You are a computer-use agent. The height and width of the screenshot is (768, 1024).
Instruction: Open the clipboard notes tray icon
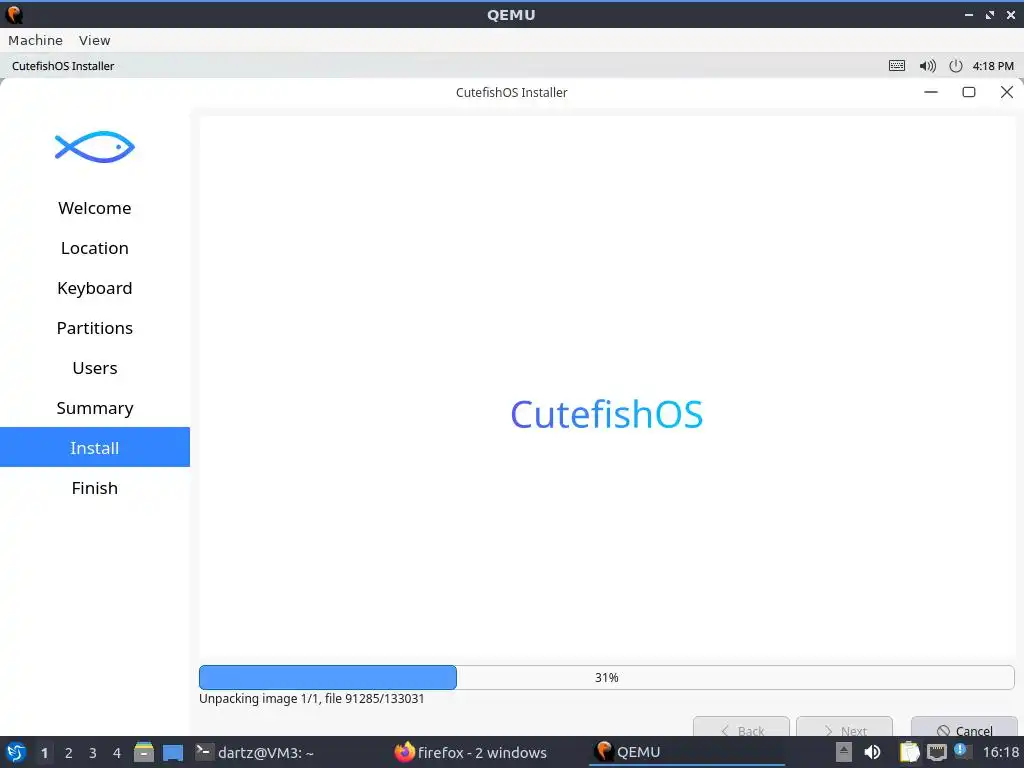click(909, 752)
